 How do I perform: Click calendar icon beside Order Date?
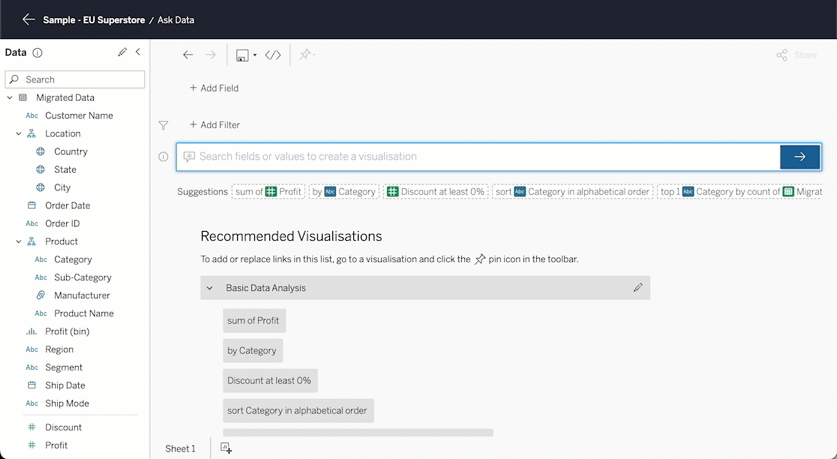pos(32,205)
